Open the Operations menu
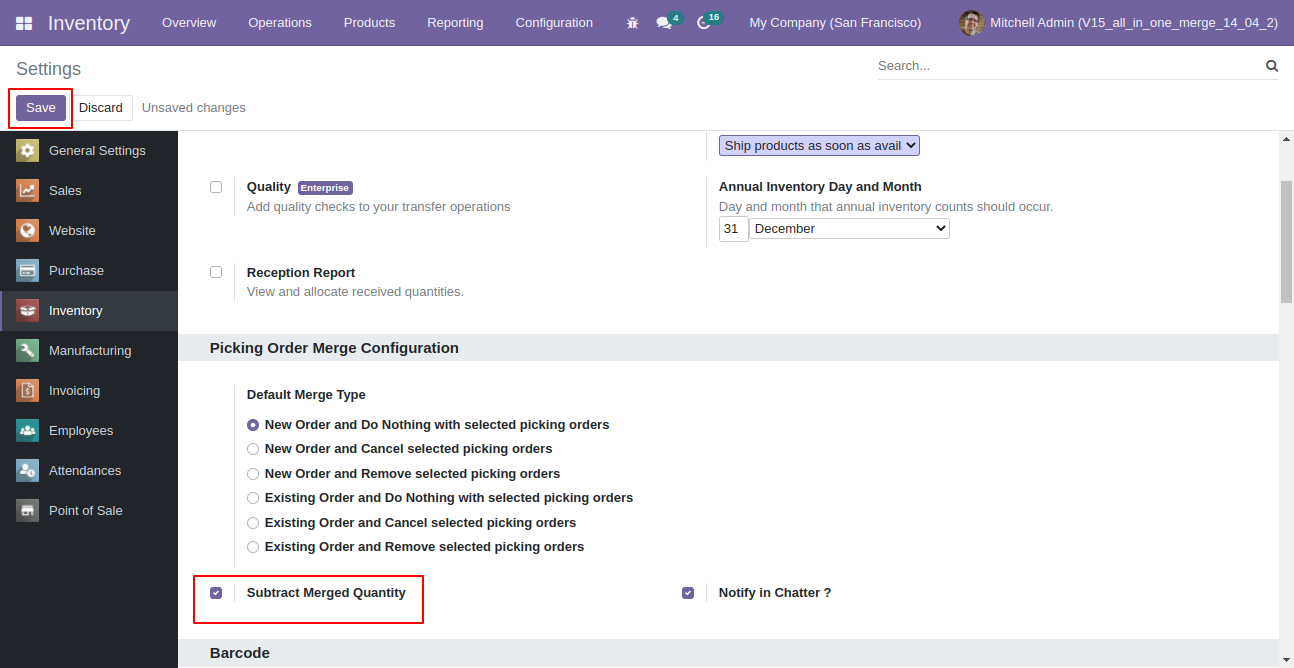The image size is (1294, 668). (x=280, y=23)
